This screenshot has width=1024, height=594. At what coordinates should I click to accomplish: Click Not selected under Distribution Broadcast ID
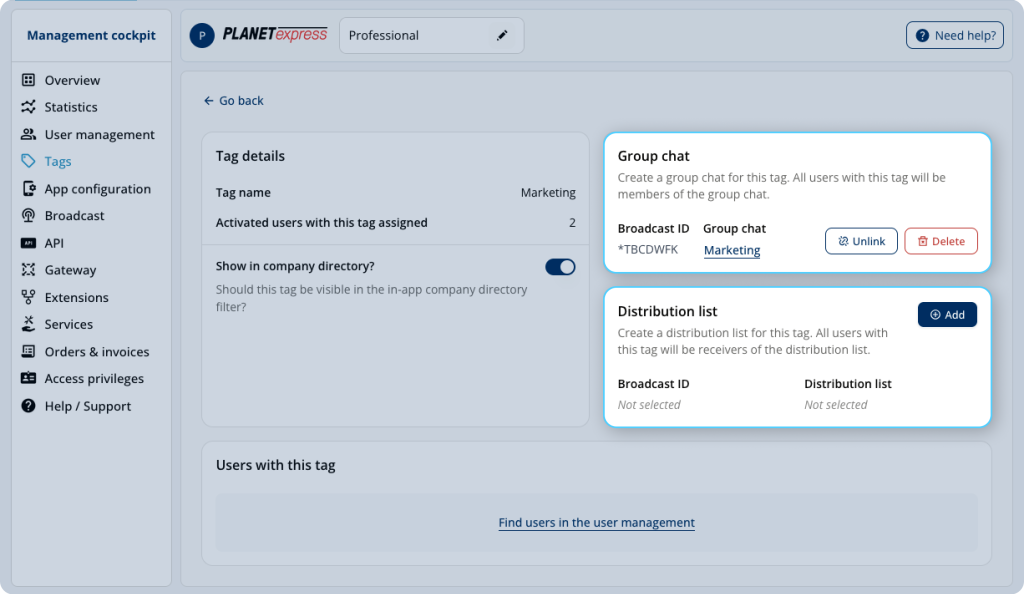point(649,405)
